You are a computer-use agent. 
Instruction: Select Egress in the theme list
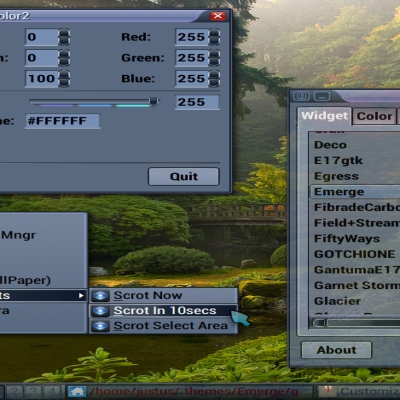click(x=355, y=176)
